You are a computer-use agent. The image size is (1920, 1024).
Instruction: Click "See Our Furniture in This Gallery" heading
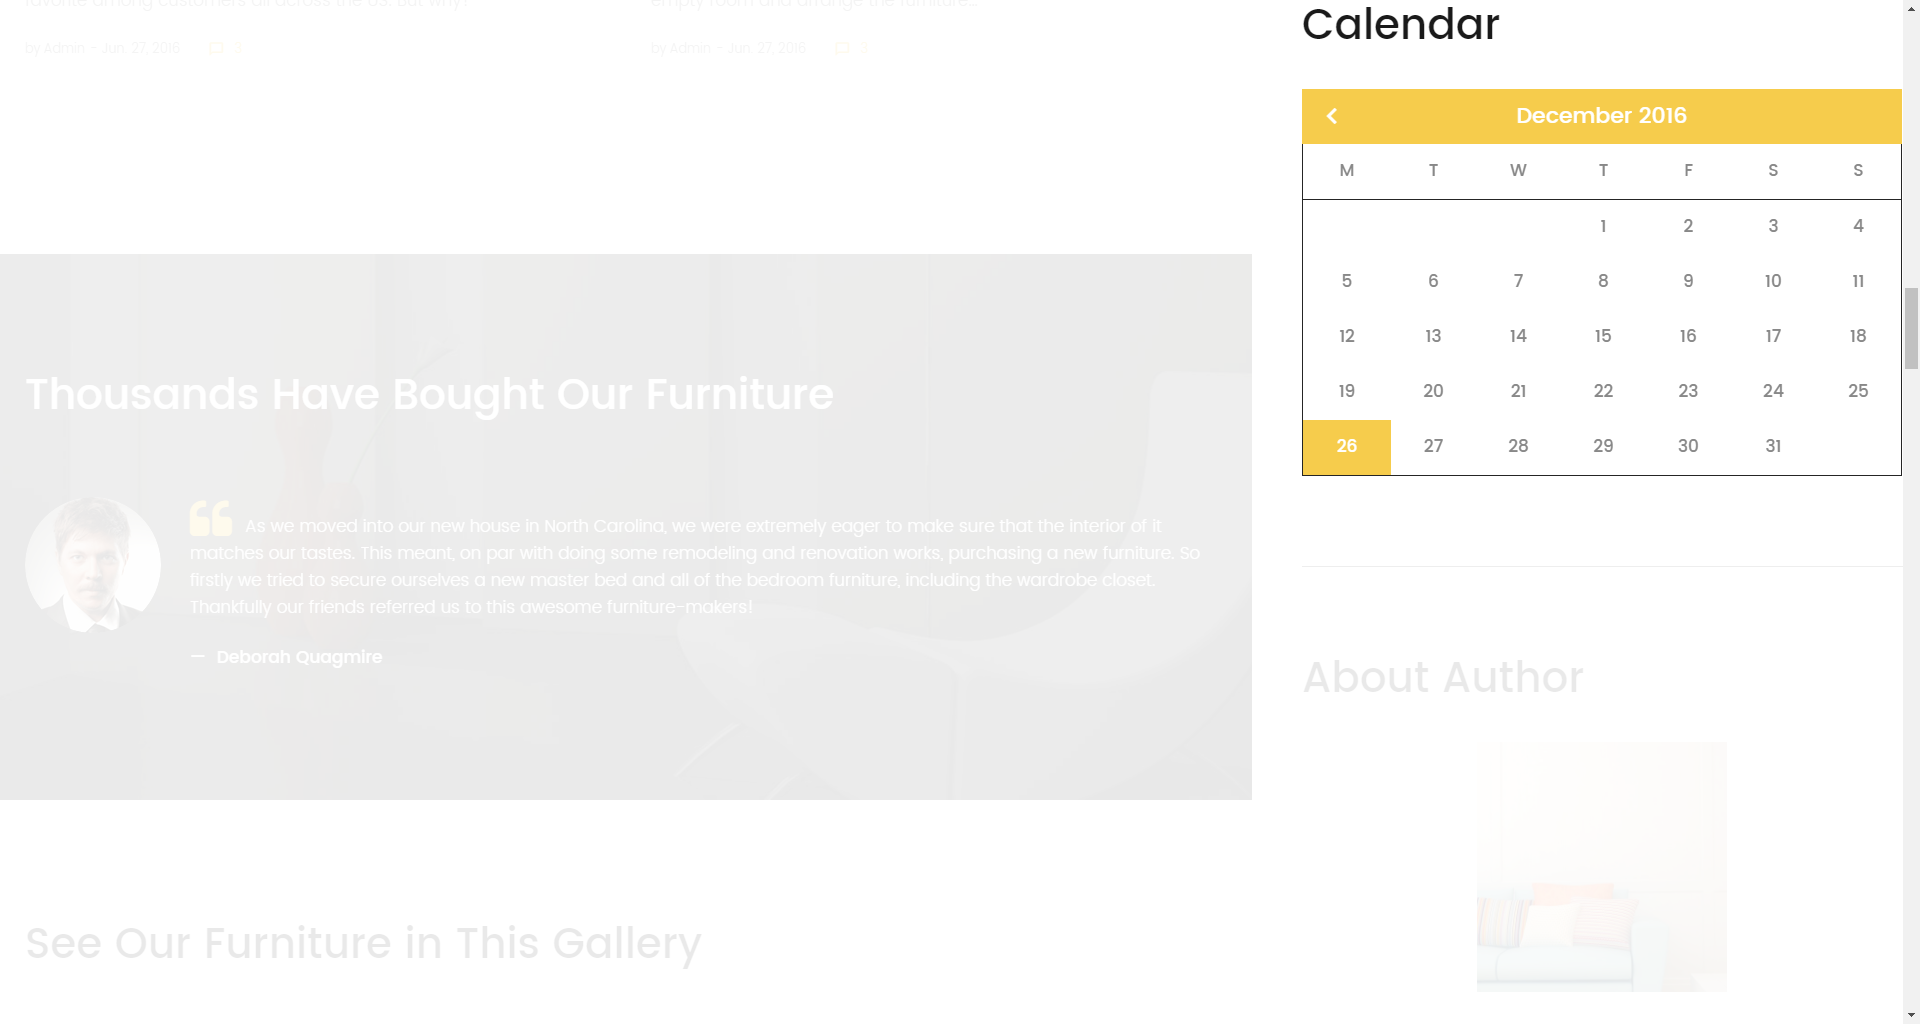363,943
